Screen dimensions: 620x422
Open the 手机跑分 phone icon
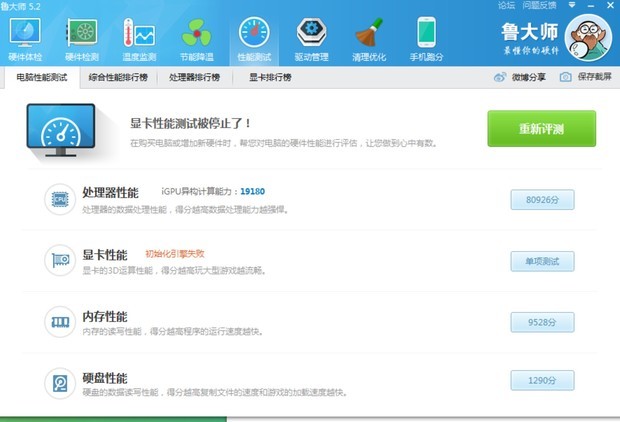[427, 33]
